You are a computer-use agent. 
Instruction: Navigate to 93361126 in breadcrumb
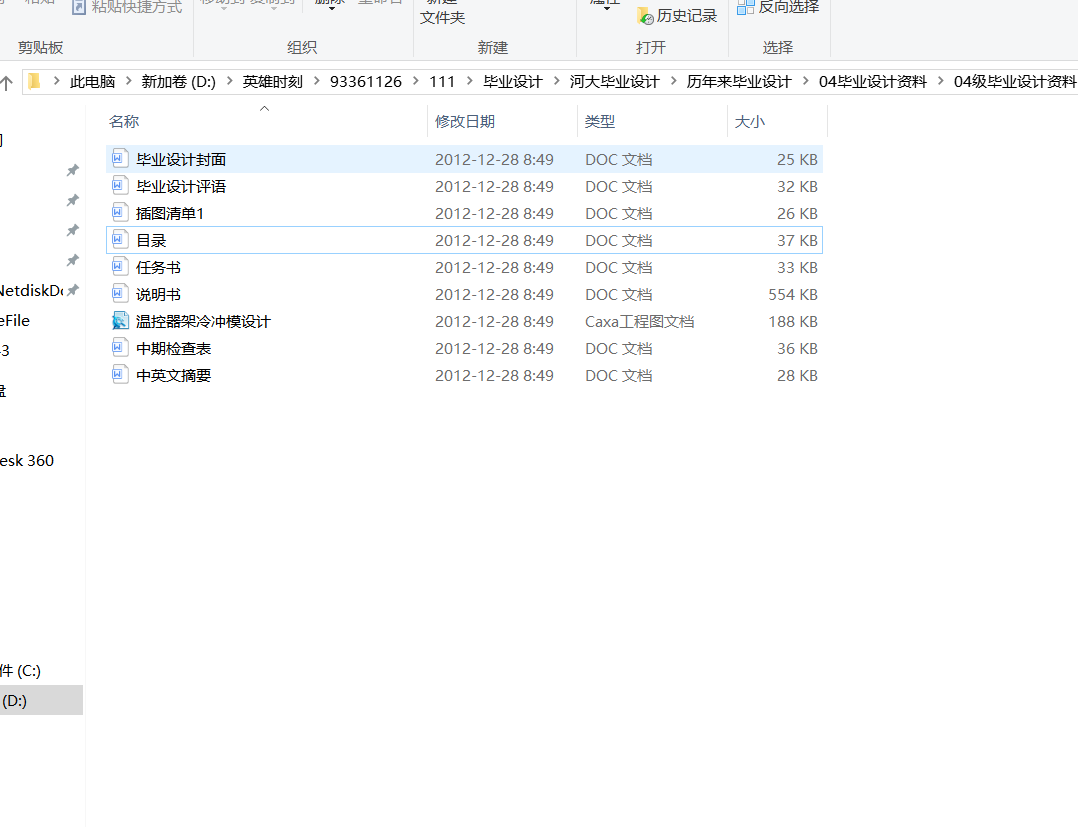[366, 82]
